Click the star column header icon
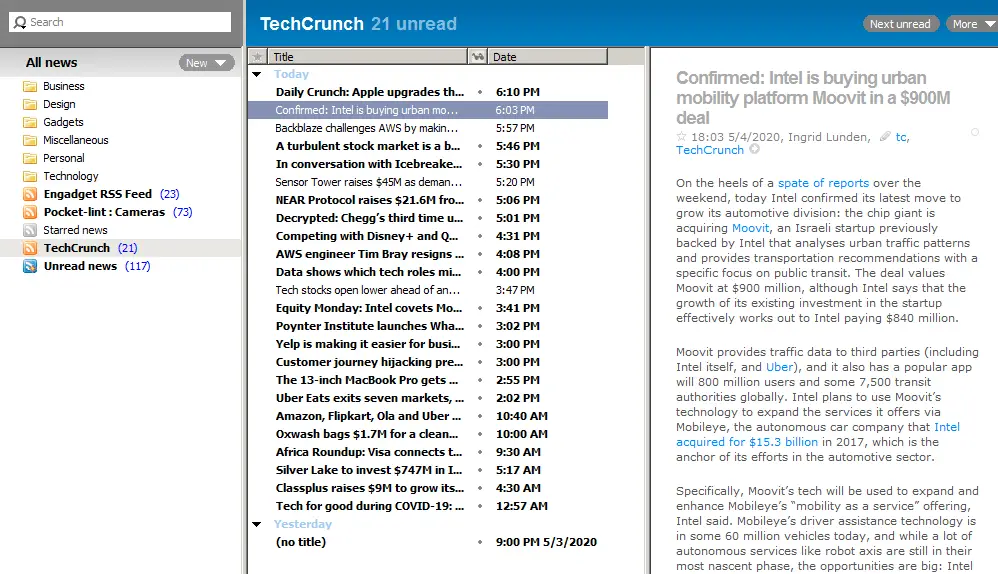The height and width of the screenshot is (574, 998). pos(257,57)
